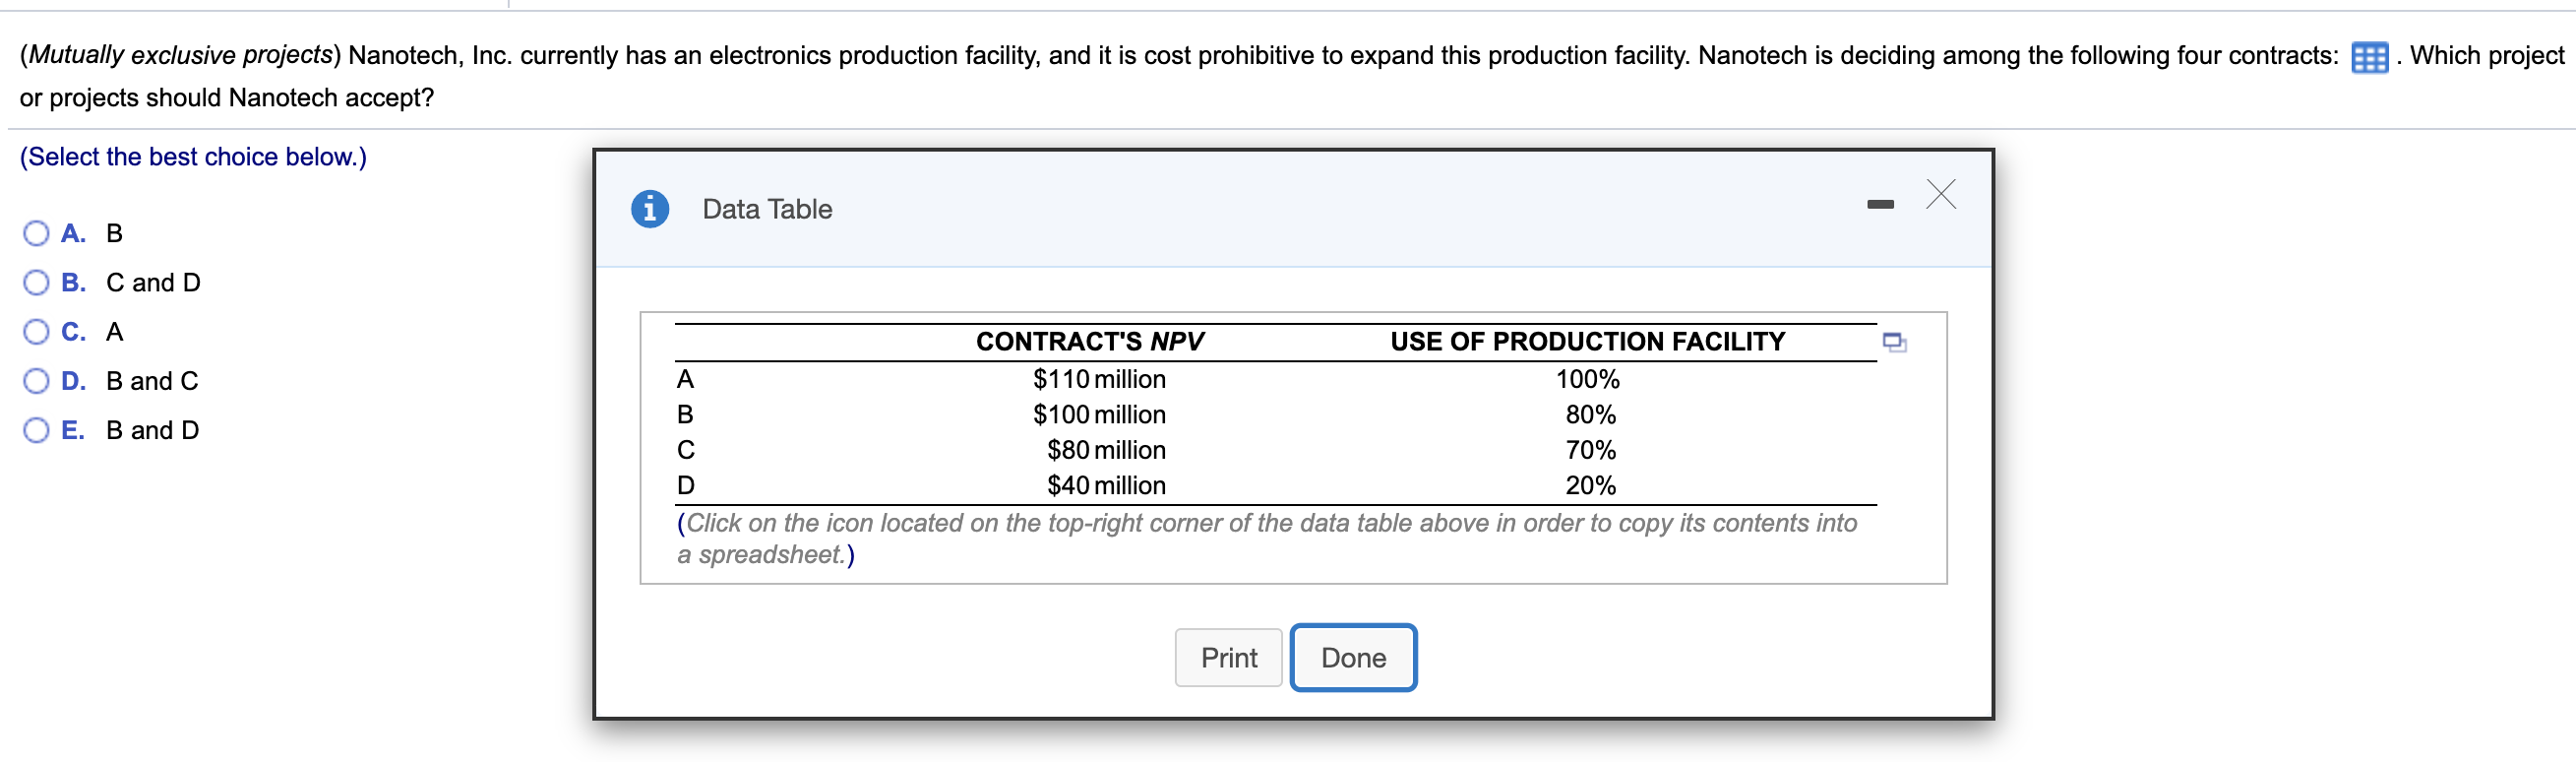Click contract row label A in table
The height and width of the screenshot is (762, 2576).
tap(685, 379)
